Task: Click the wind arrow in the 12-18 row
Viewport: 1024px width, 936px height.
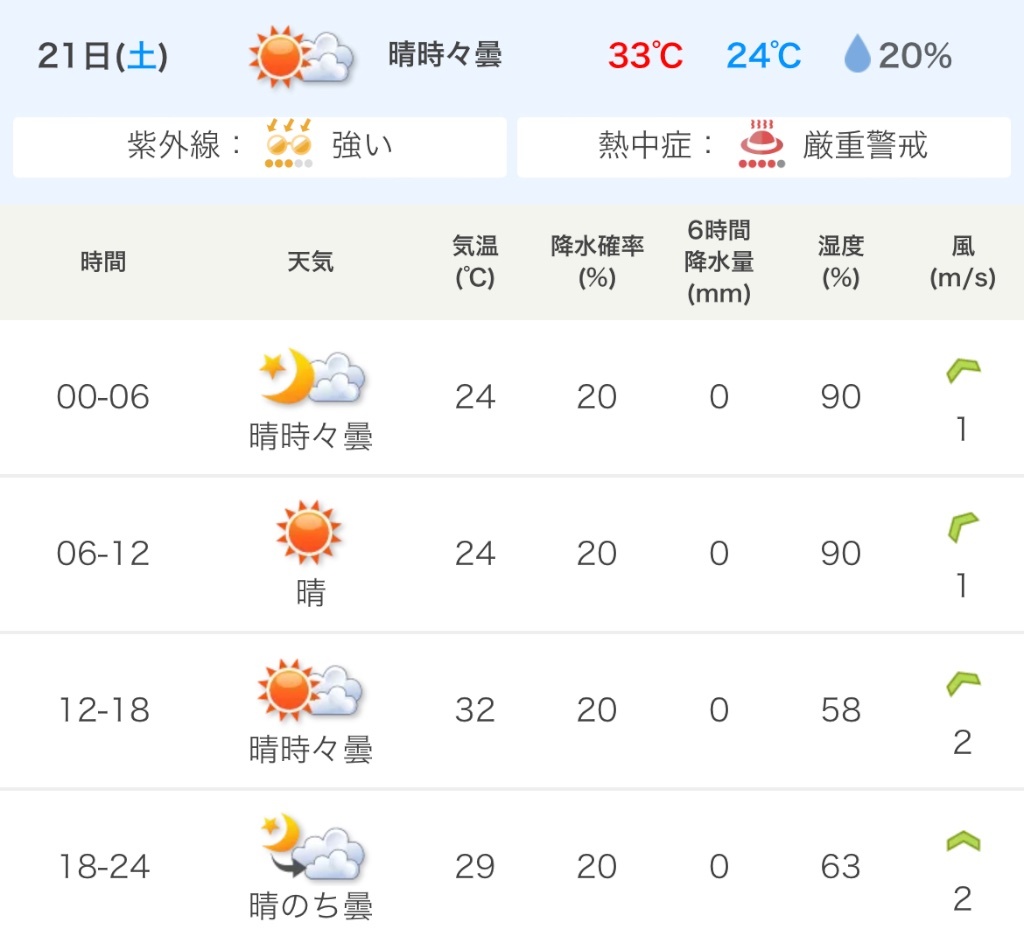Action: [963, 684]
